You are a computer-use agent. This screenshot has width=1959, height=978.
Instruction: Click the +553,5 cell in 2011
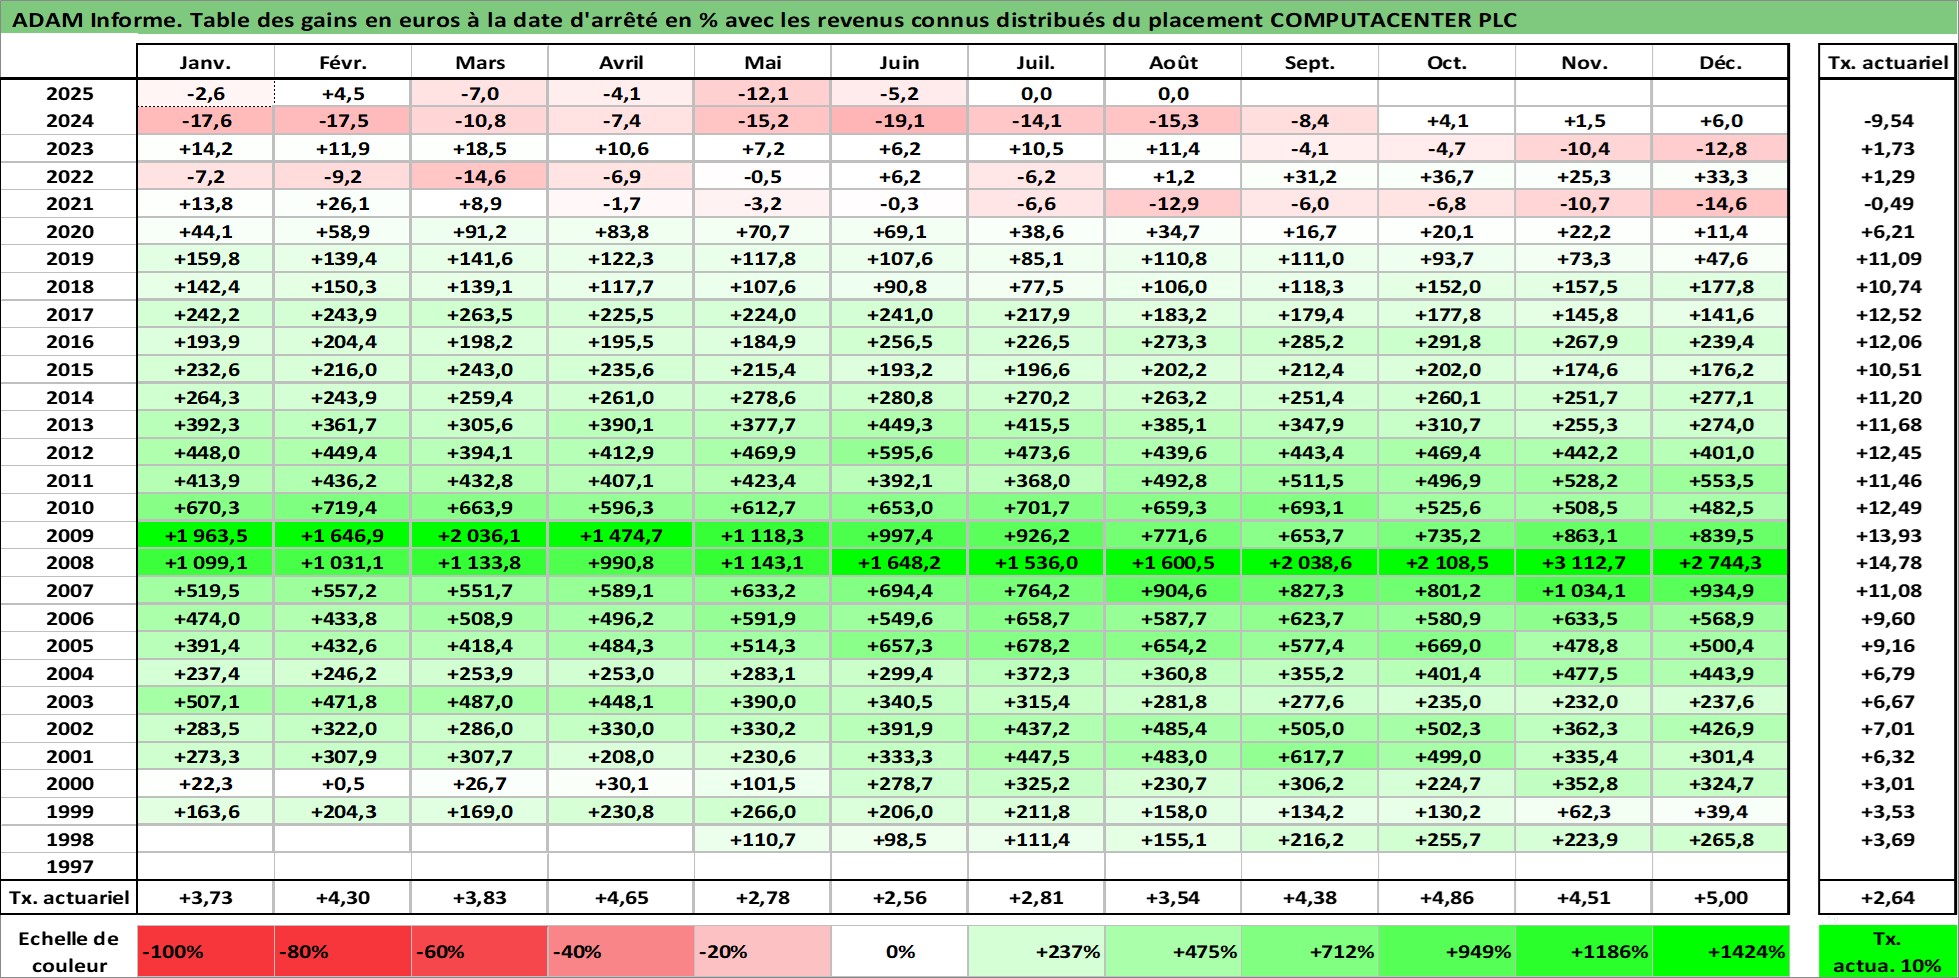coord(1720,481)
